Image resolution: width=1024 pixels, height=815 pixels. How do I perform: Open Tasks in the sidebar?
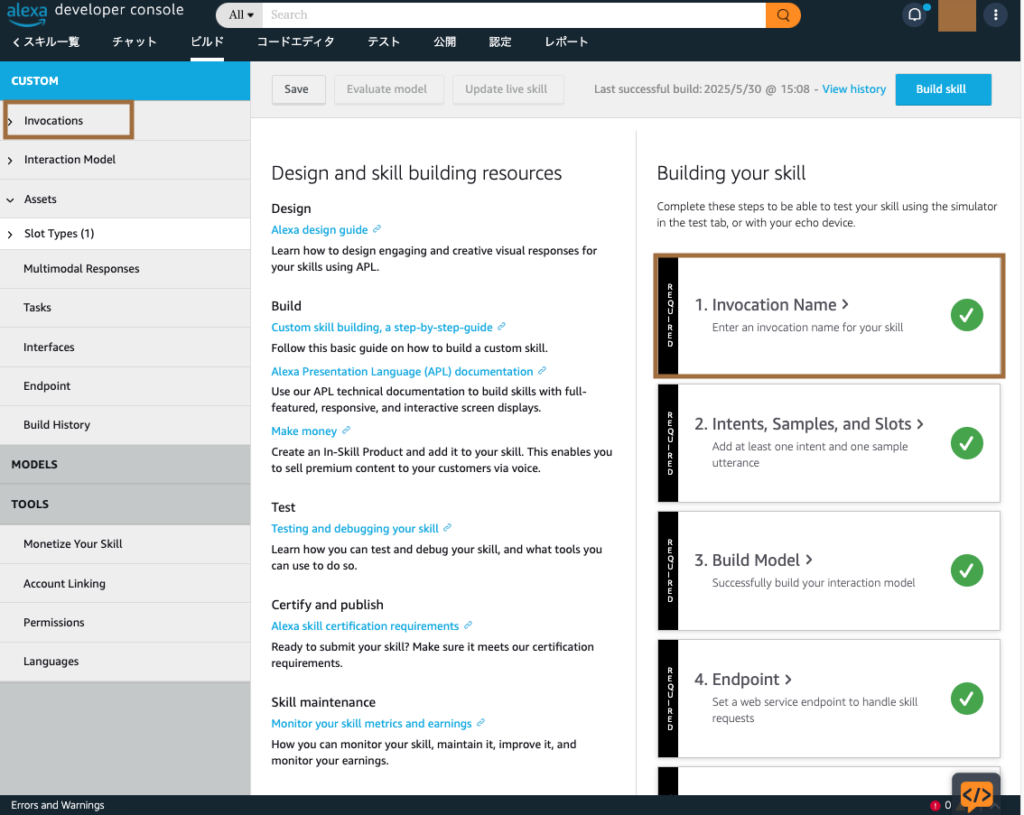pos(125,308)
